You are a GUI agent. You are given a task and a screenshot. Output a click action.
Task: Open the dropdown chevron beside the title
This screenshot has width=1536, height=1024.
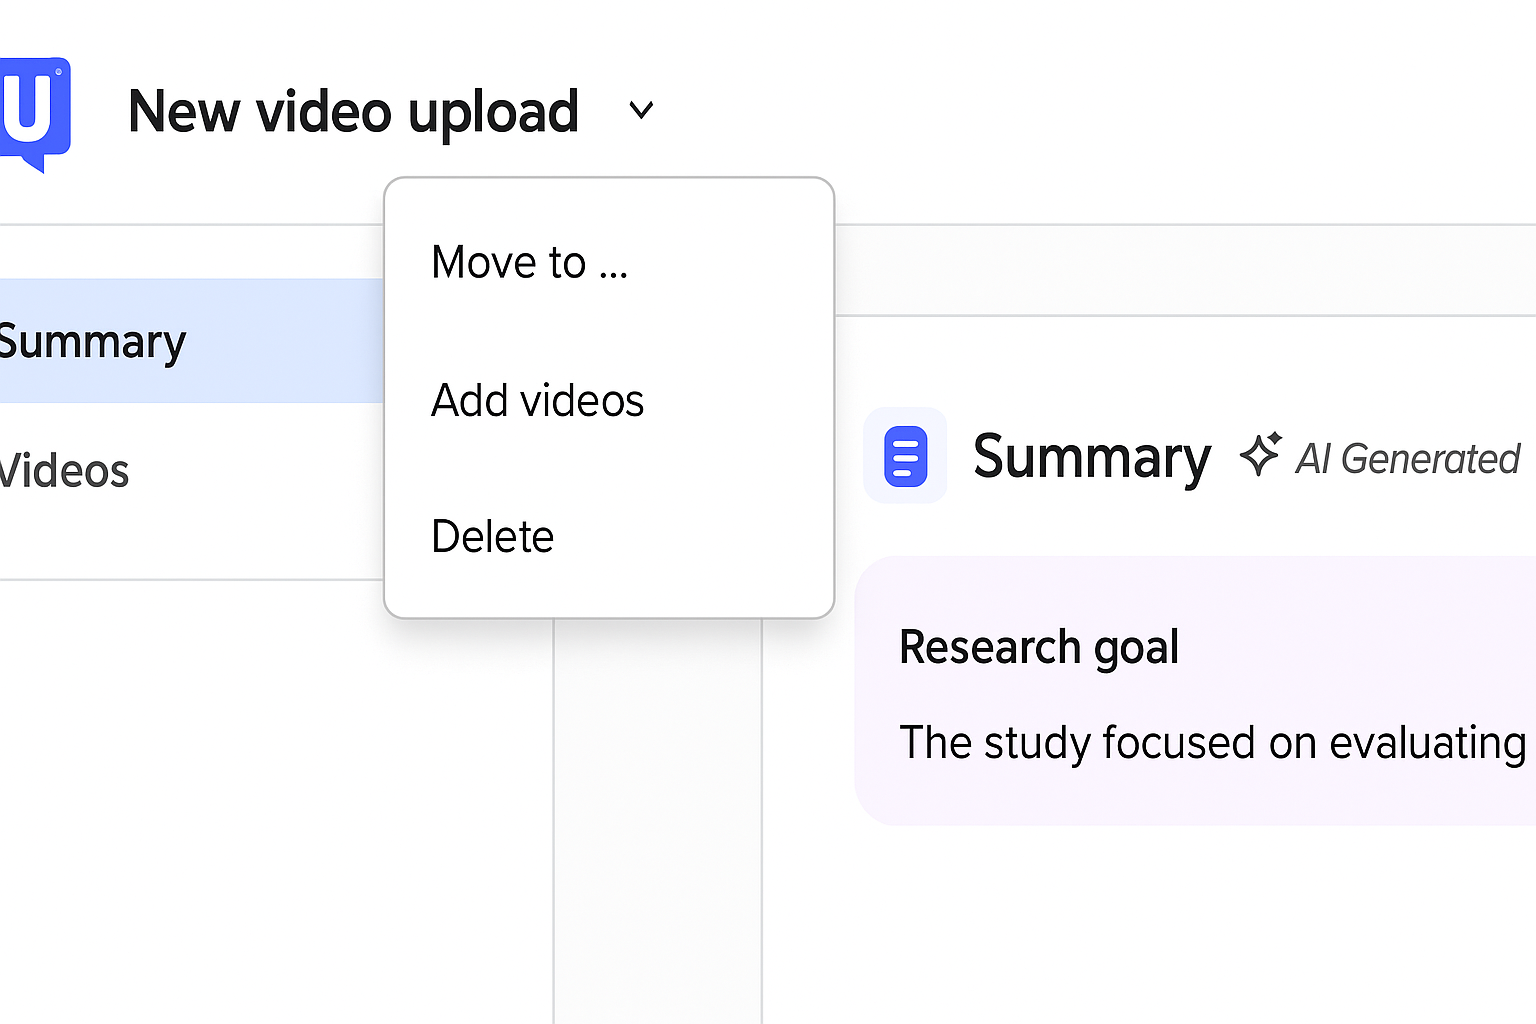[641, 110]
